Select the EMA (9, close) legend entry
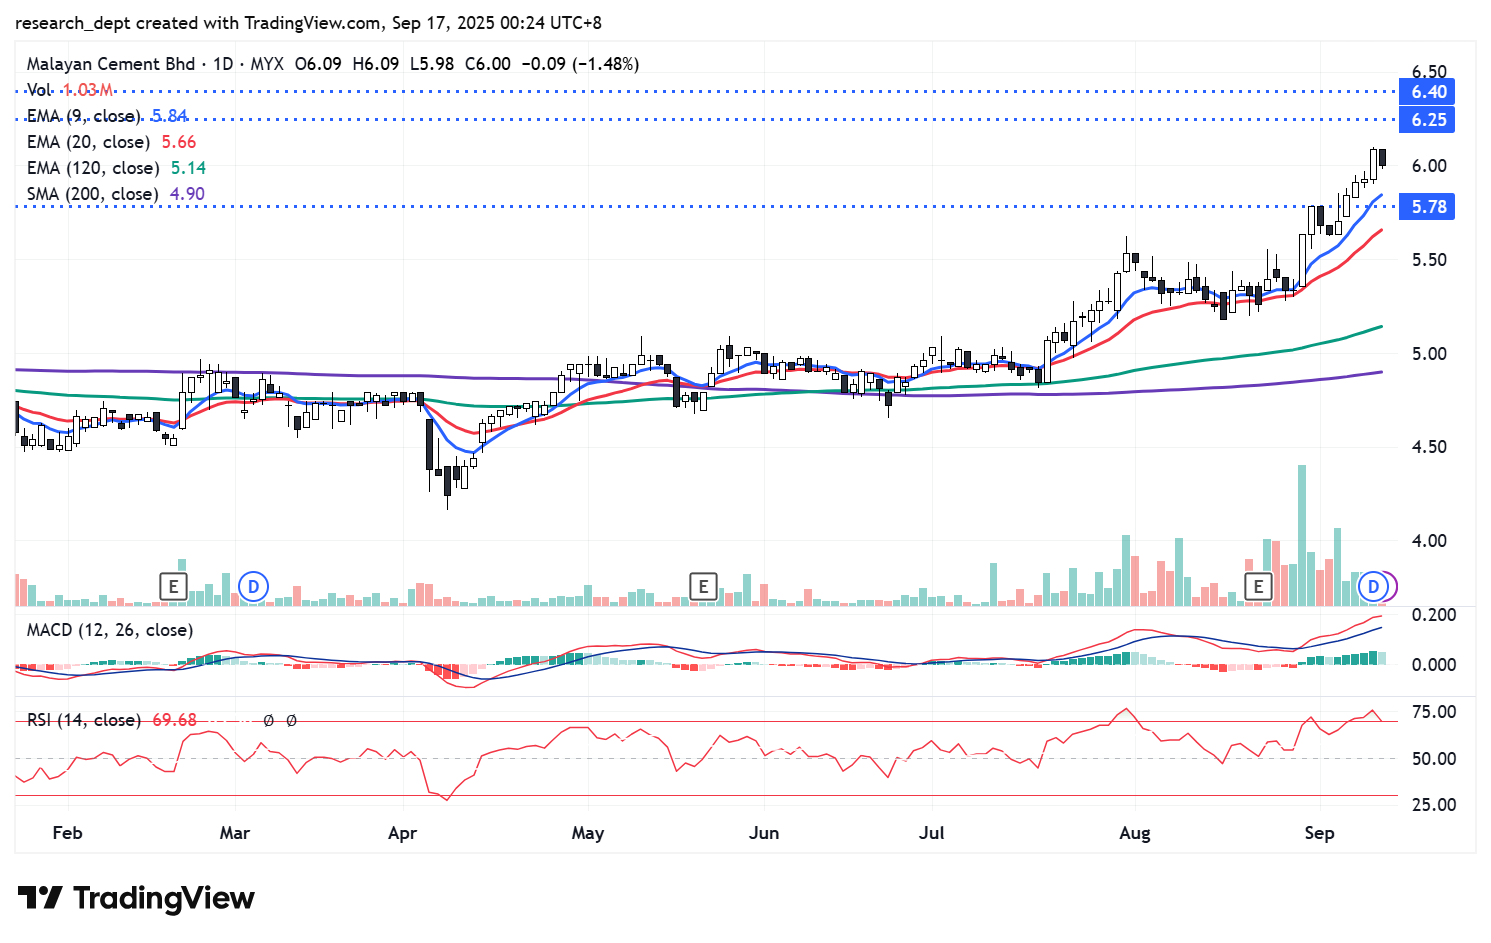 coord(85,116)
